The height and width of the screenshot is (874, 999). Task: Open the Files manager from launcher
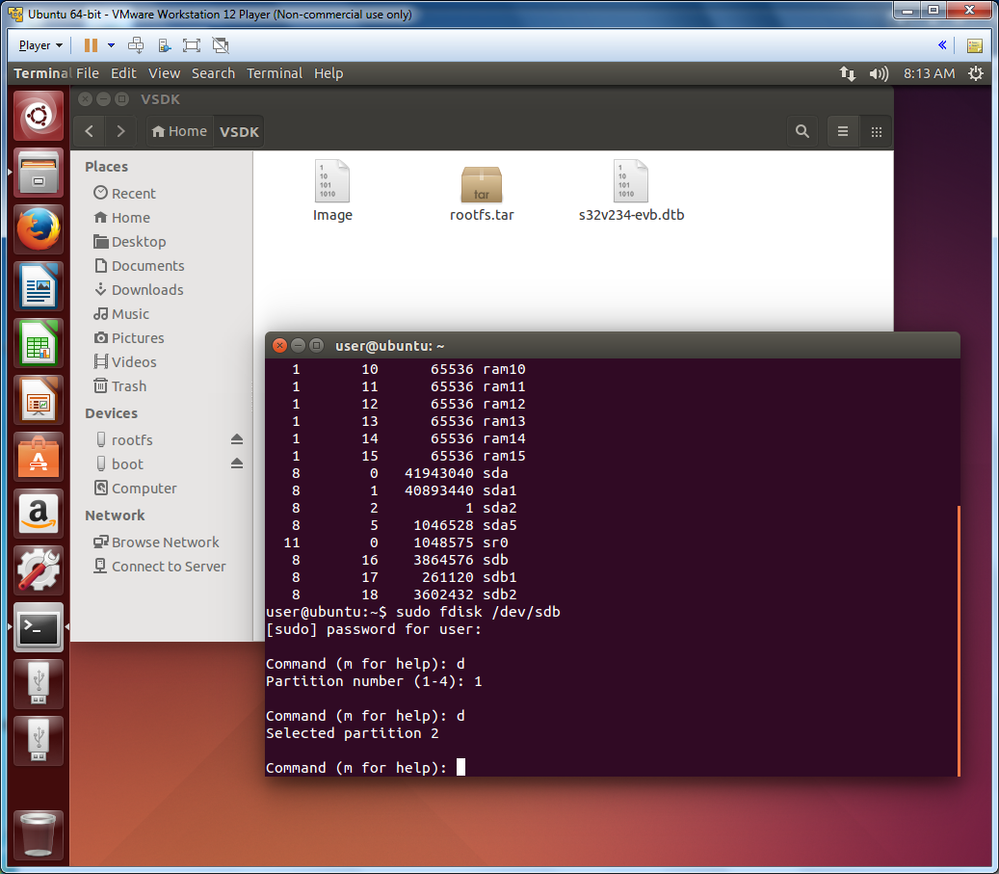38,173
